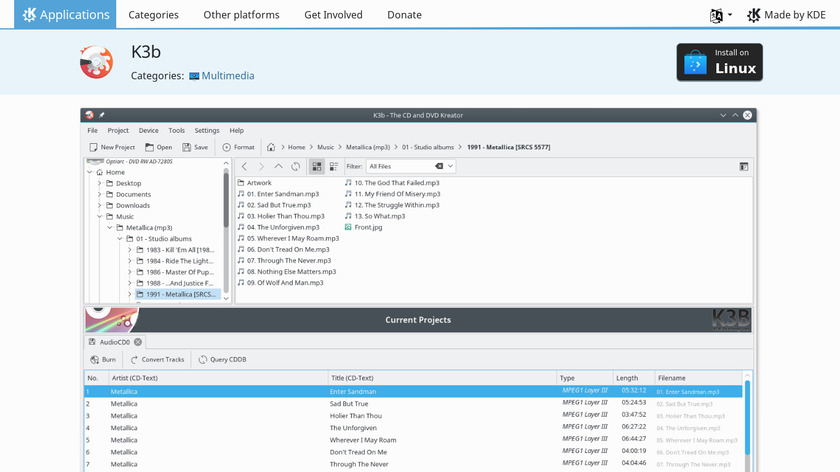
Task: Sort by Artist (CD-Text) column header
Action: (218, 378)
